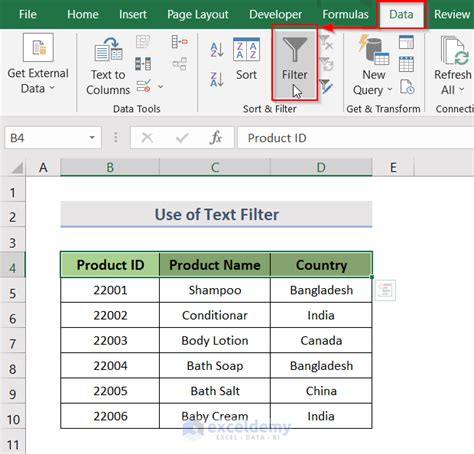Click the Remove Duplicates icon

(x=143, y=64)
